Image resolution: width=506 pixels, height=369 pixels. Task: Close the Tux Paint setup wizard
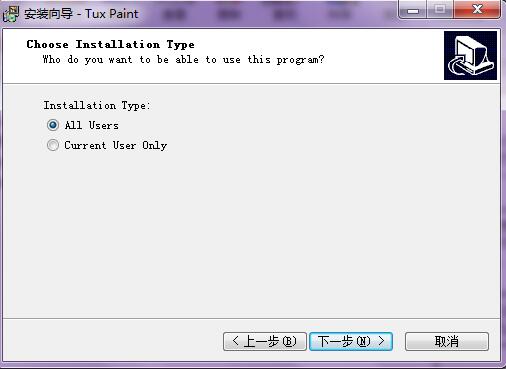[477, 10]
